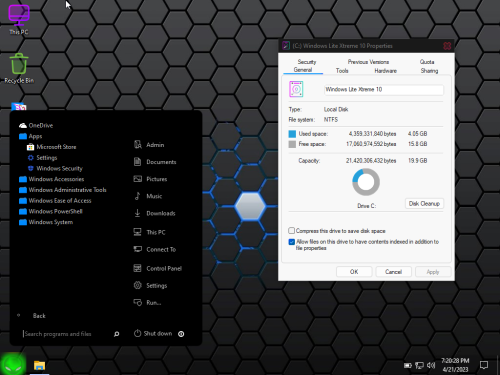Viewport: 500px width, 375px height.
Task: Click the This PC monitor icon in Start menu
Action: pos(137,232)
